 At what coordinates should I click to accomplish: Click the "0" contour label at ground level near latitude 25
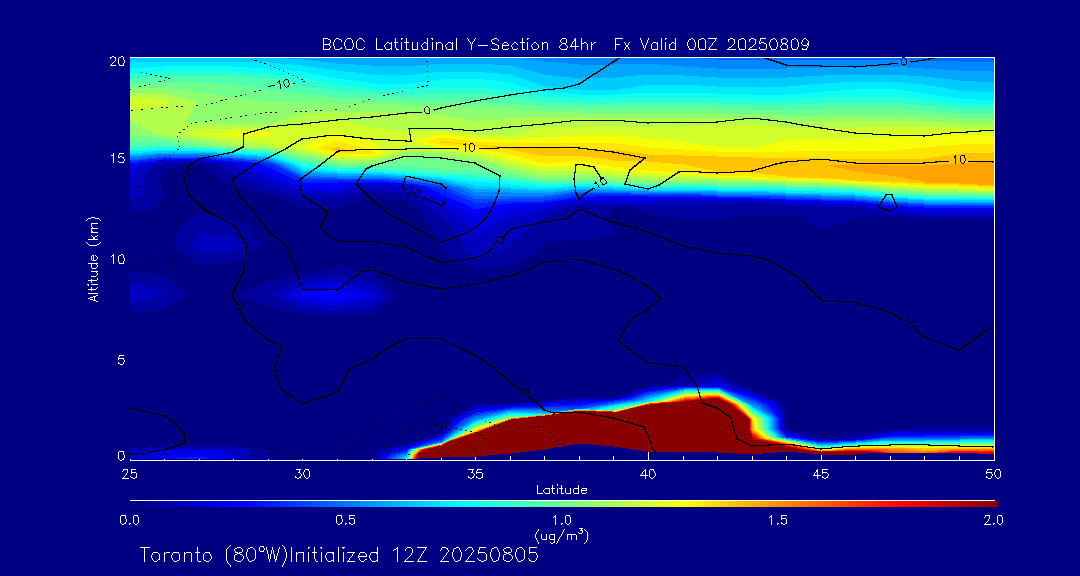(x=143, y=451)
